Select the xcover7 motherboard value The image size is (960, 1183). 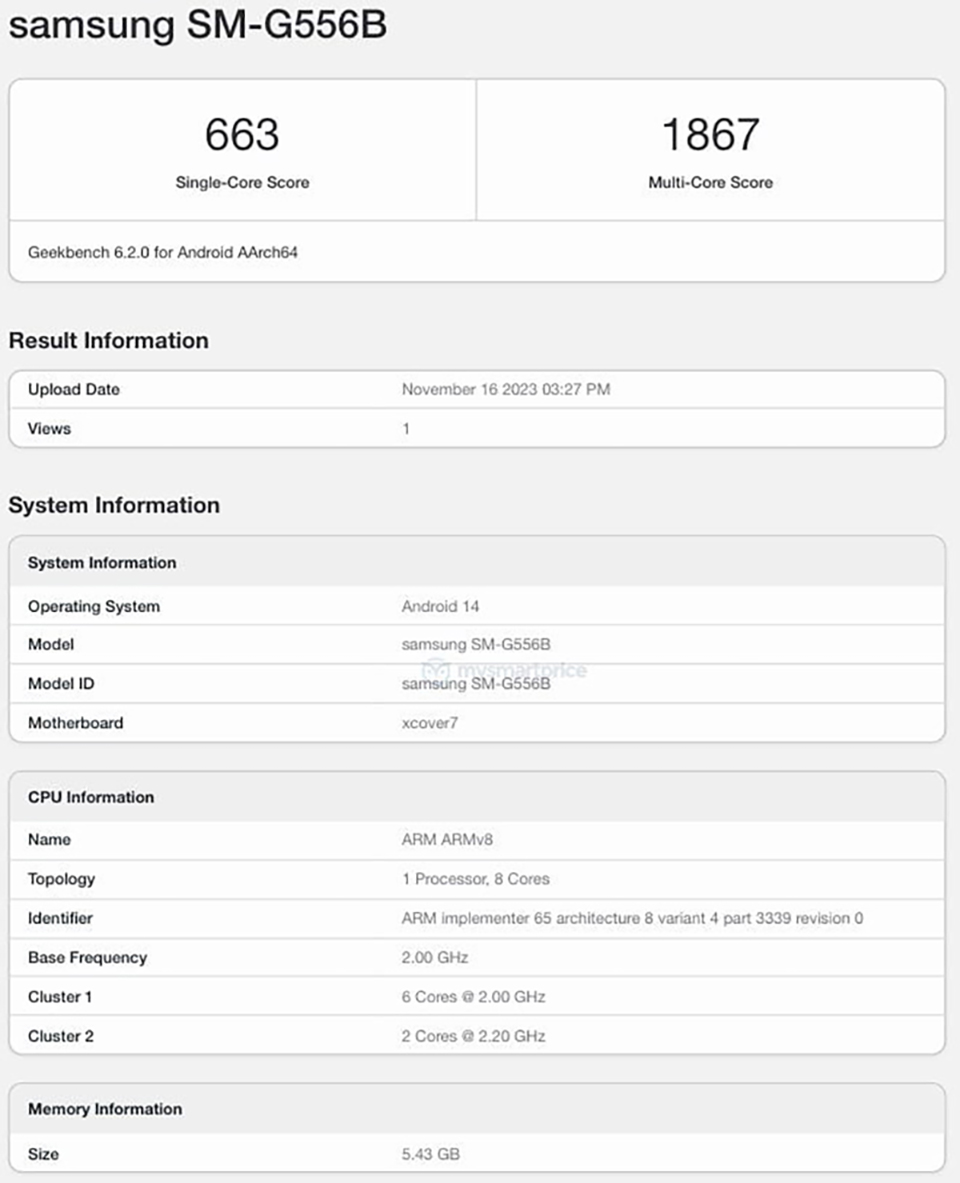pos(429,723)
